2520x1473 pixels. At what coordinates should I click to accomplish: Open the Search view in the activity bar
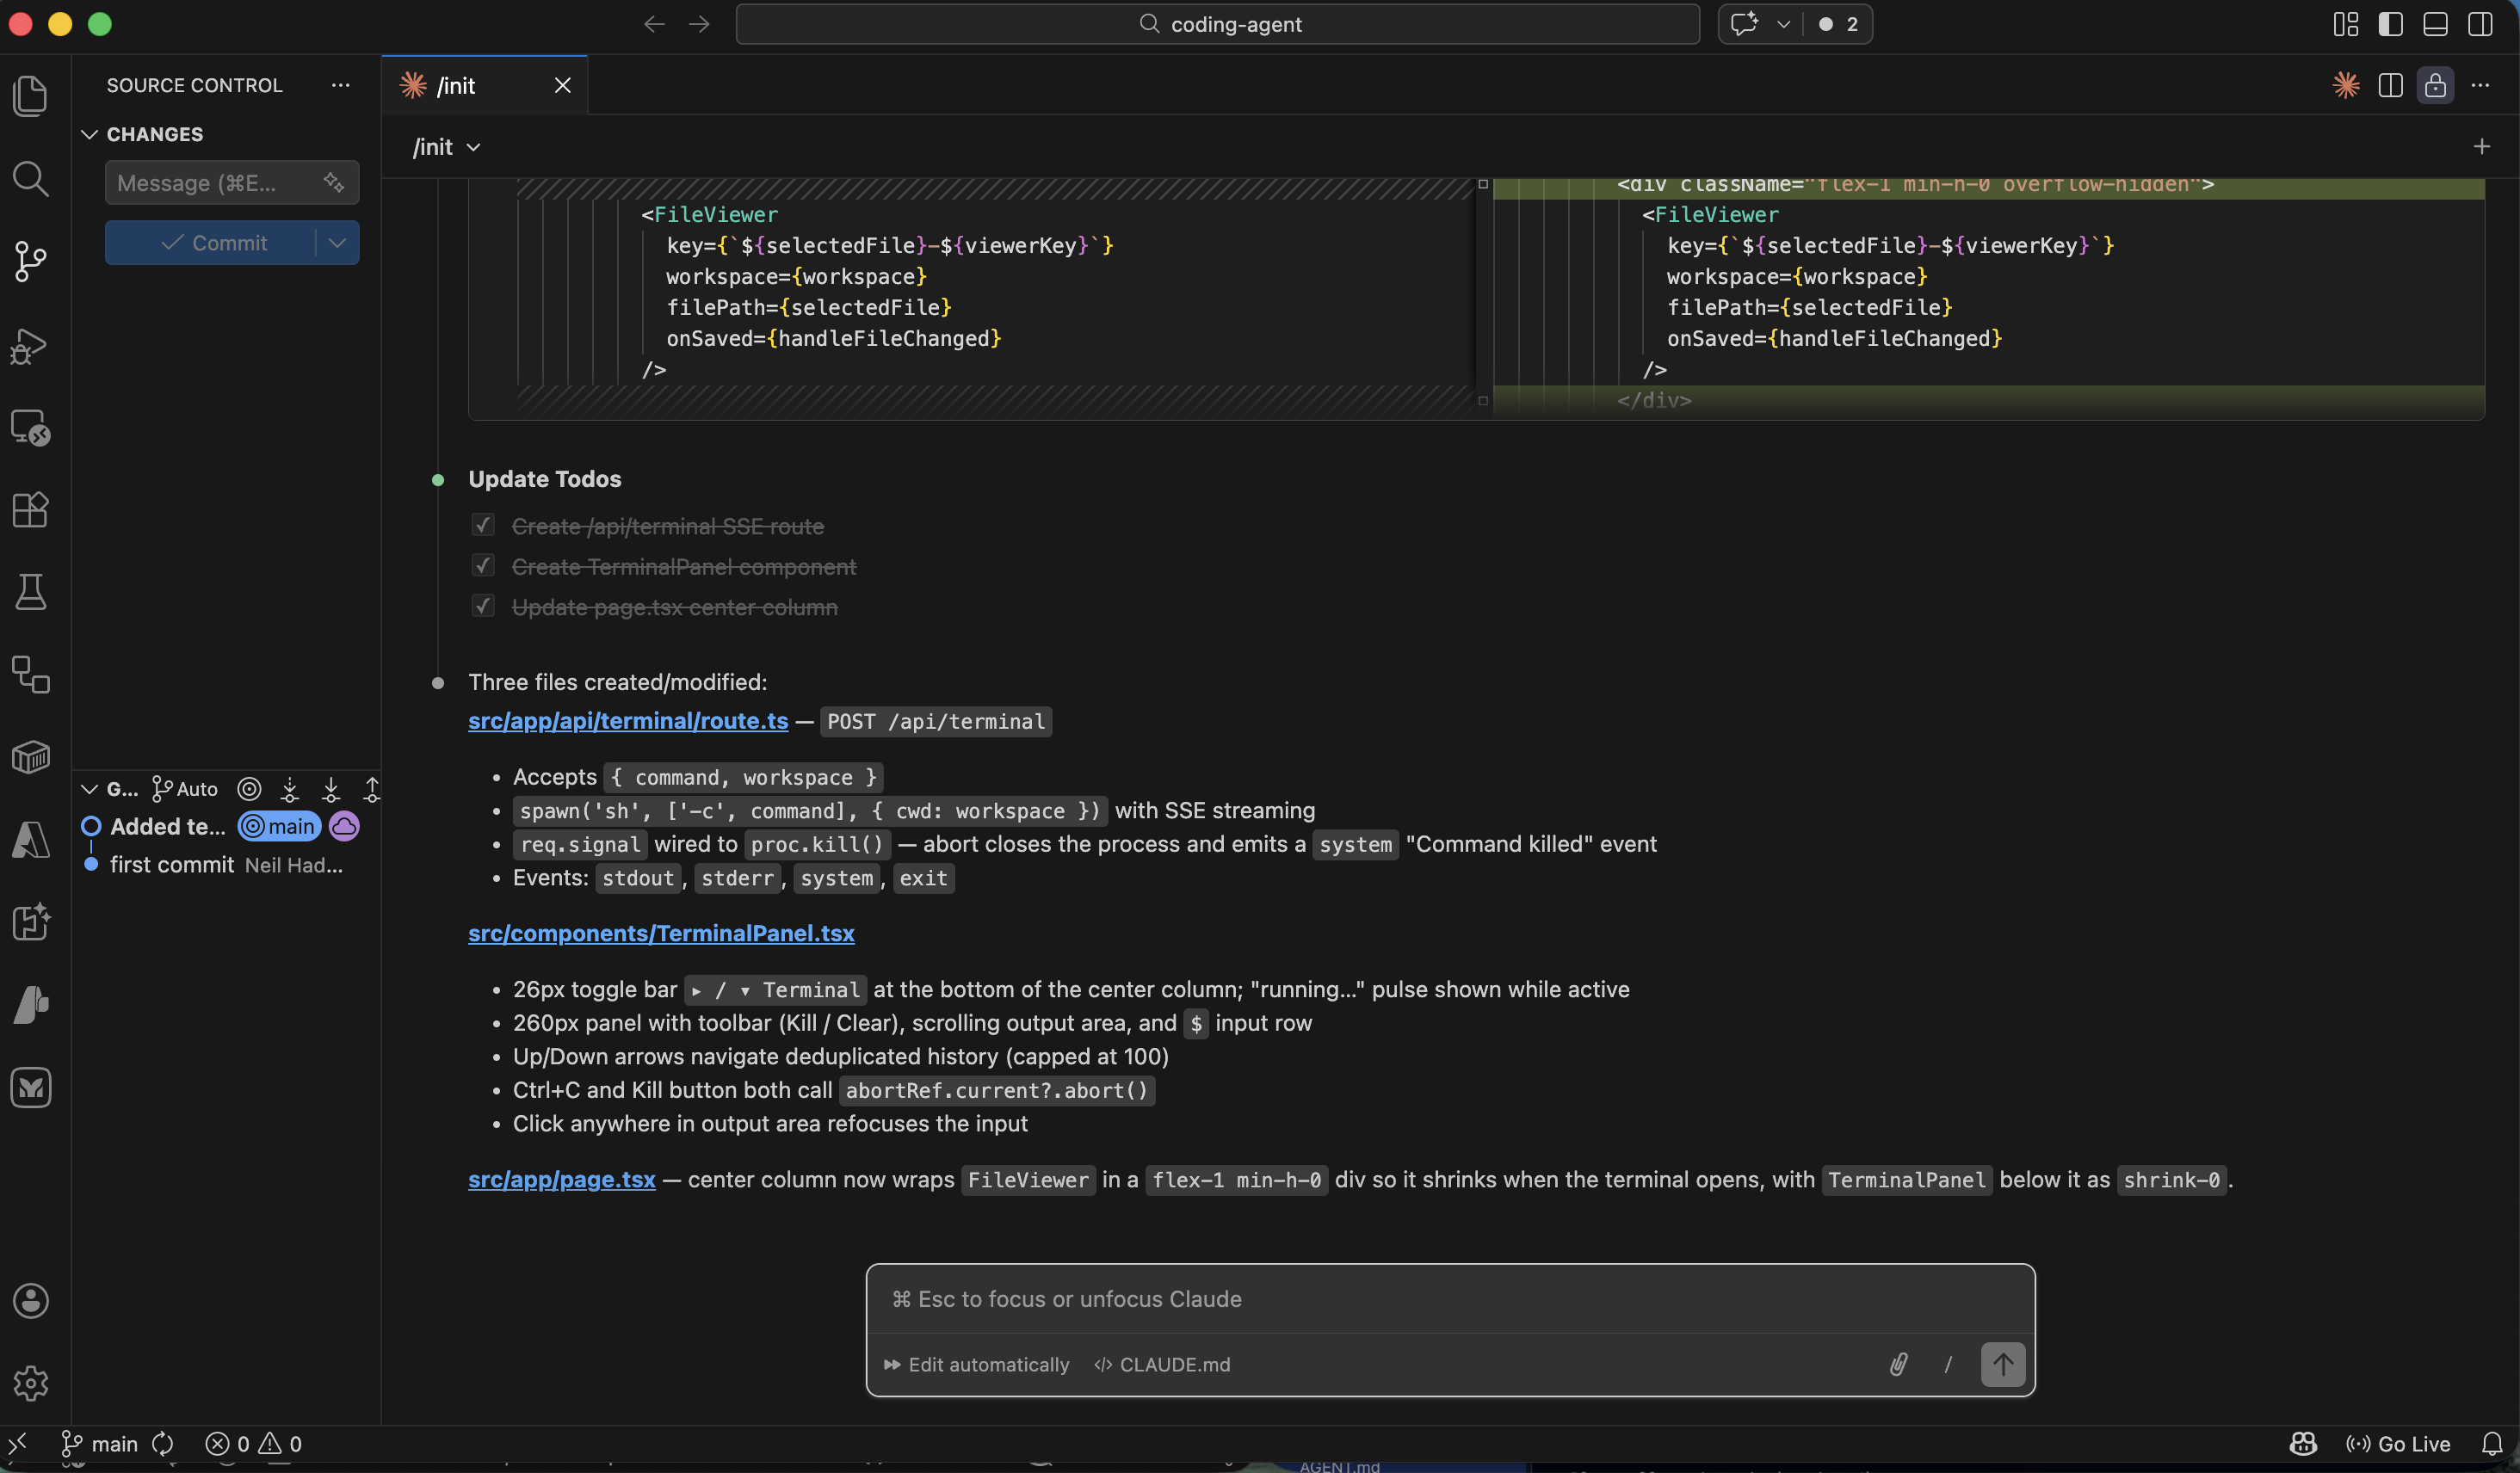[30, 180]
